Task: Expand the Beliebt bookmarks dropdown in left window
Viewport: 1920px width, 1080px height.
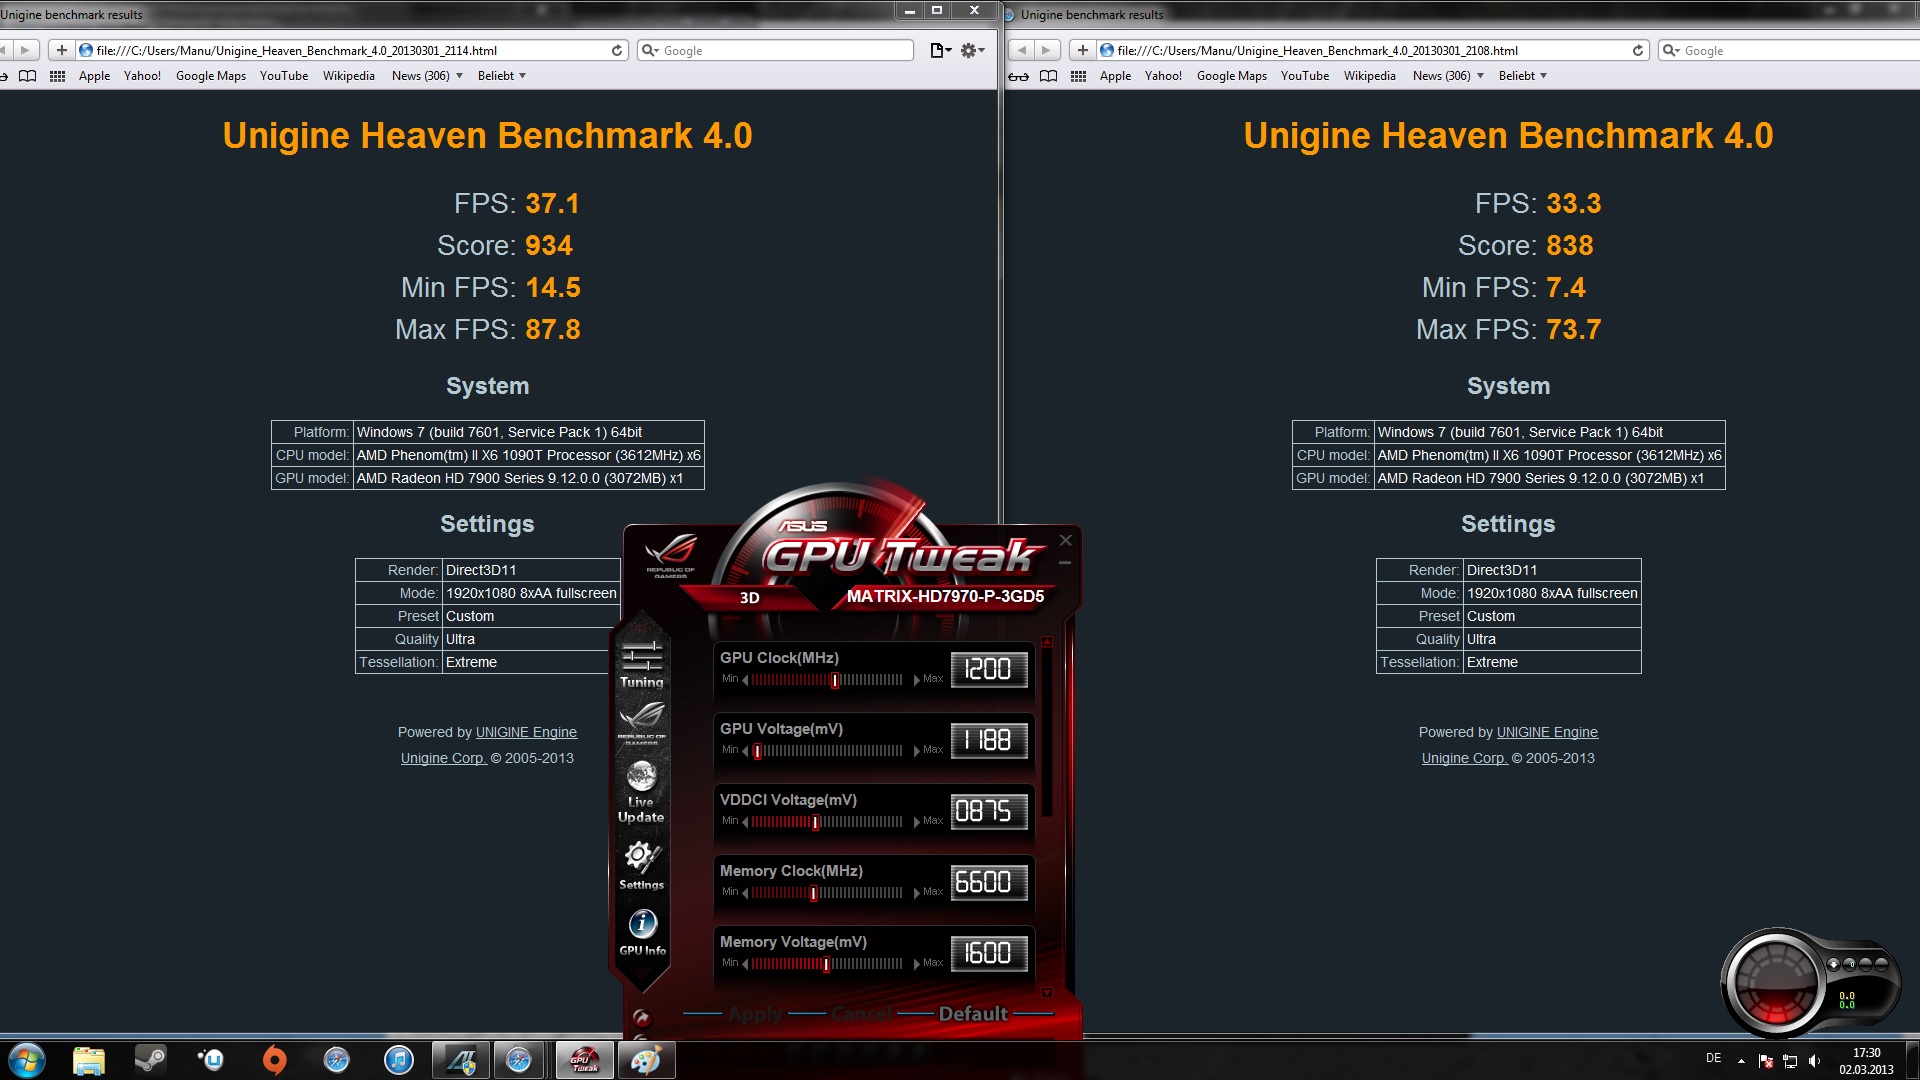Action: coord(502,76)
